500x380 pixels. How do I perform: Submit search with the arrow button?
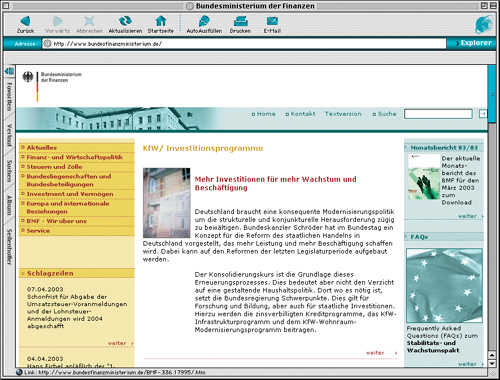(482, 114)
